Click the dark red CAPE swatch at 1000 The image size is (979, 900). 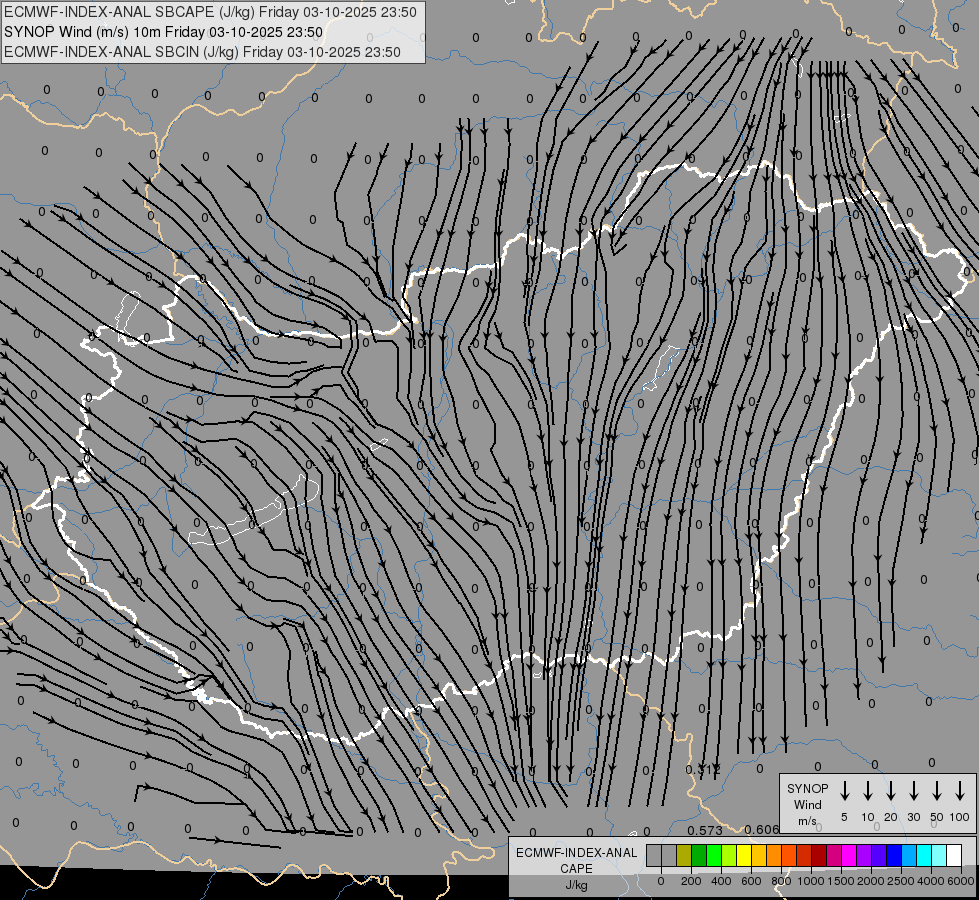pos(819,855)
